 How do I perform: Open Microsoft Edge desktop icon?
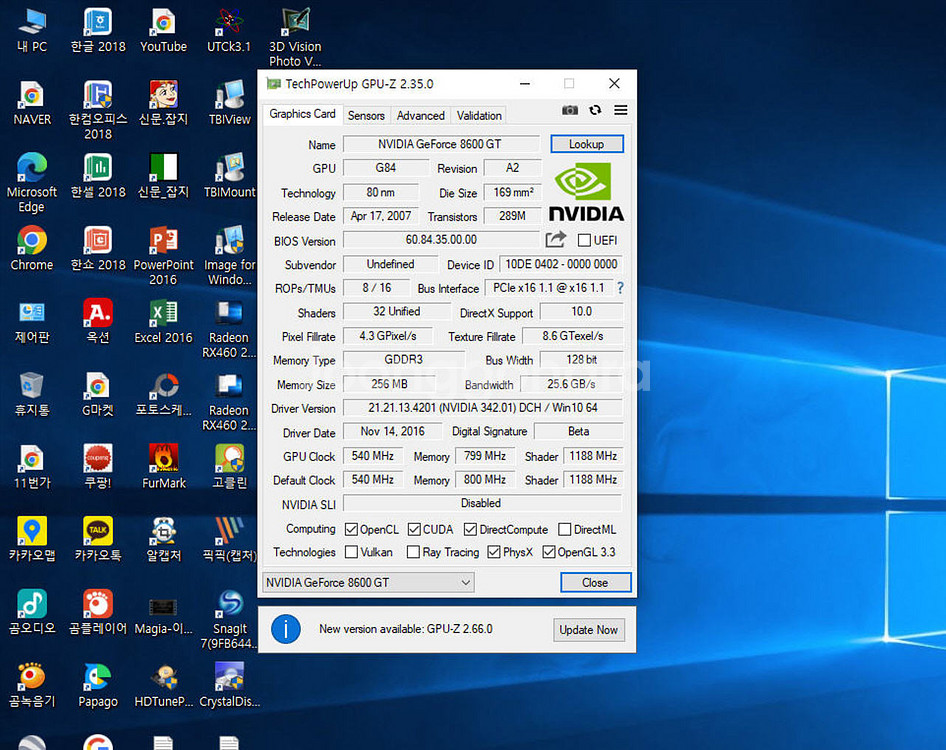tap(32, 183)
